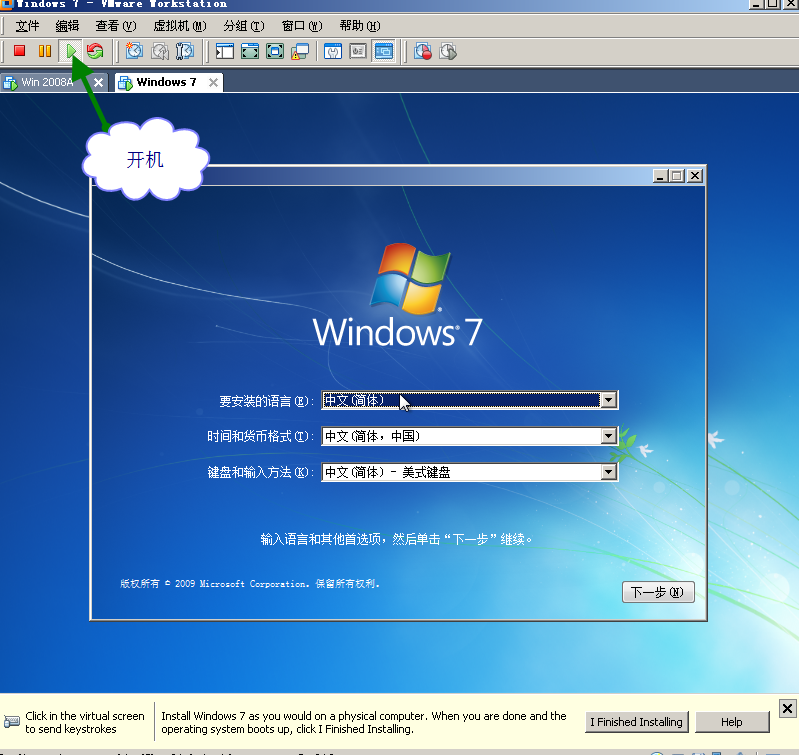This screenshot has width=799, height=755.
Task: Expand the 键盘和输入方法 dropdown arrow
Action: pyautogui.click(x=608, y=472)
